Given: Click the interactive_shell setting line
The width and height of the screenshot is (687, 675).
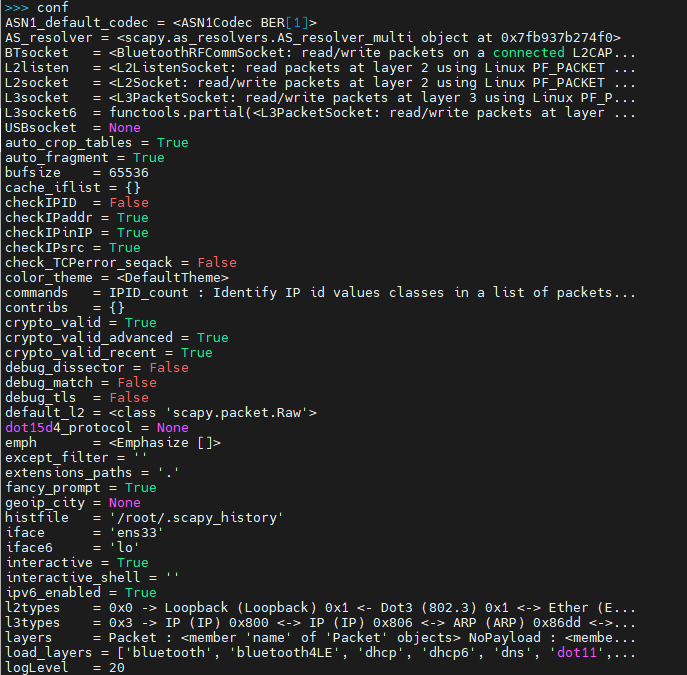Looking at the screenshot, I should (92, 578).
